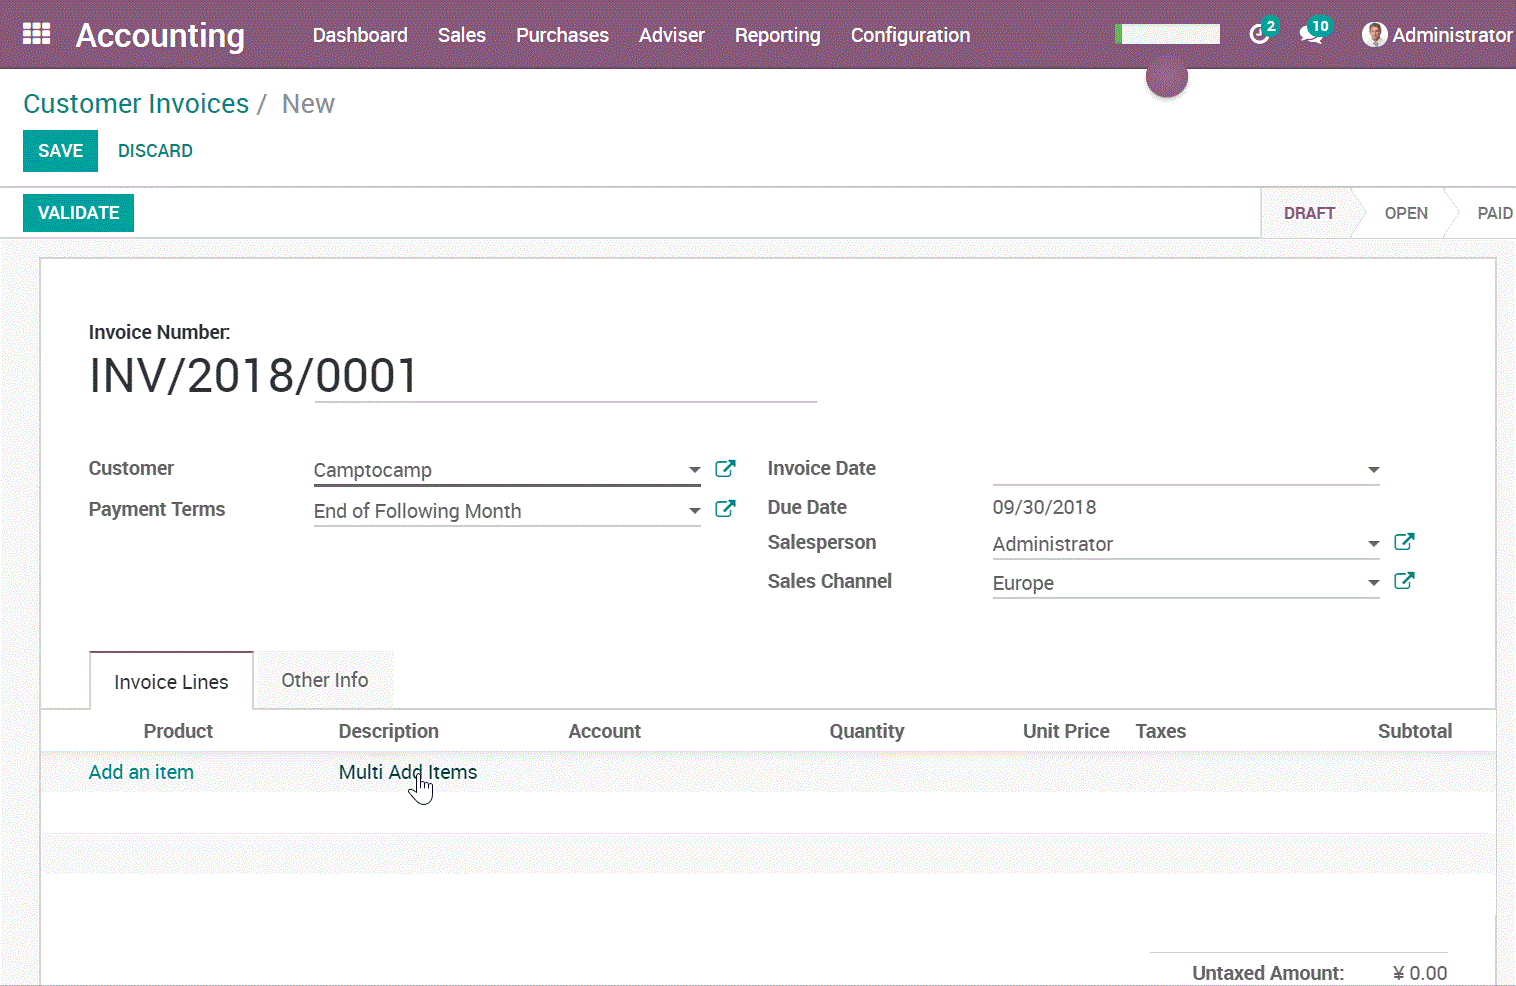Open Payment Terms external link icon
1516x986 pixels.
[725, 509]
